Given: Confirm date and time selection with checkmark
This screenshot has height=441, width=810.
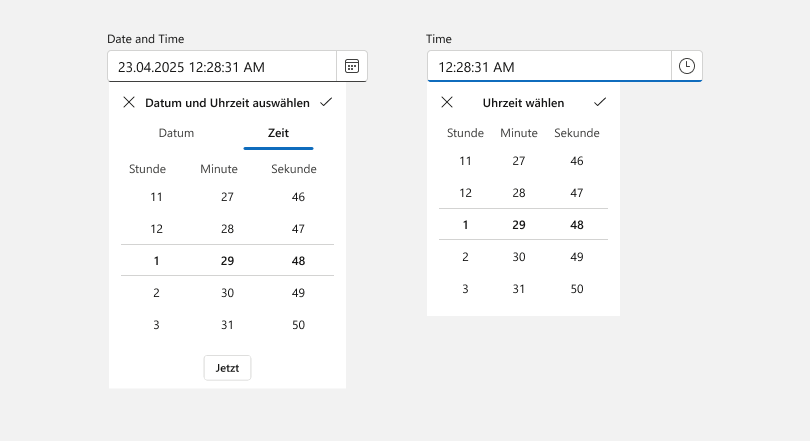Looking at the screenshot, I should tap(327, 102).
